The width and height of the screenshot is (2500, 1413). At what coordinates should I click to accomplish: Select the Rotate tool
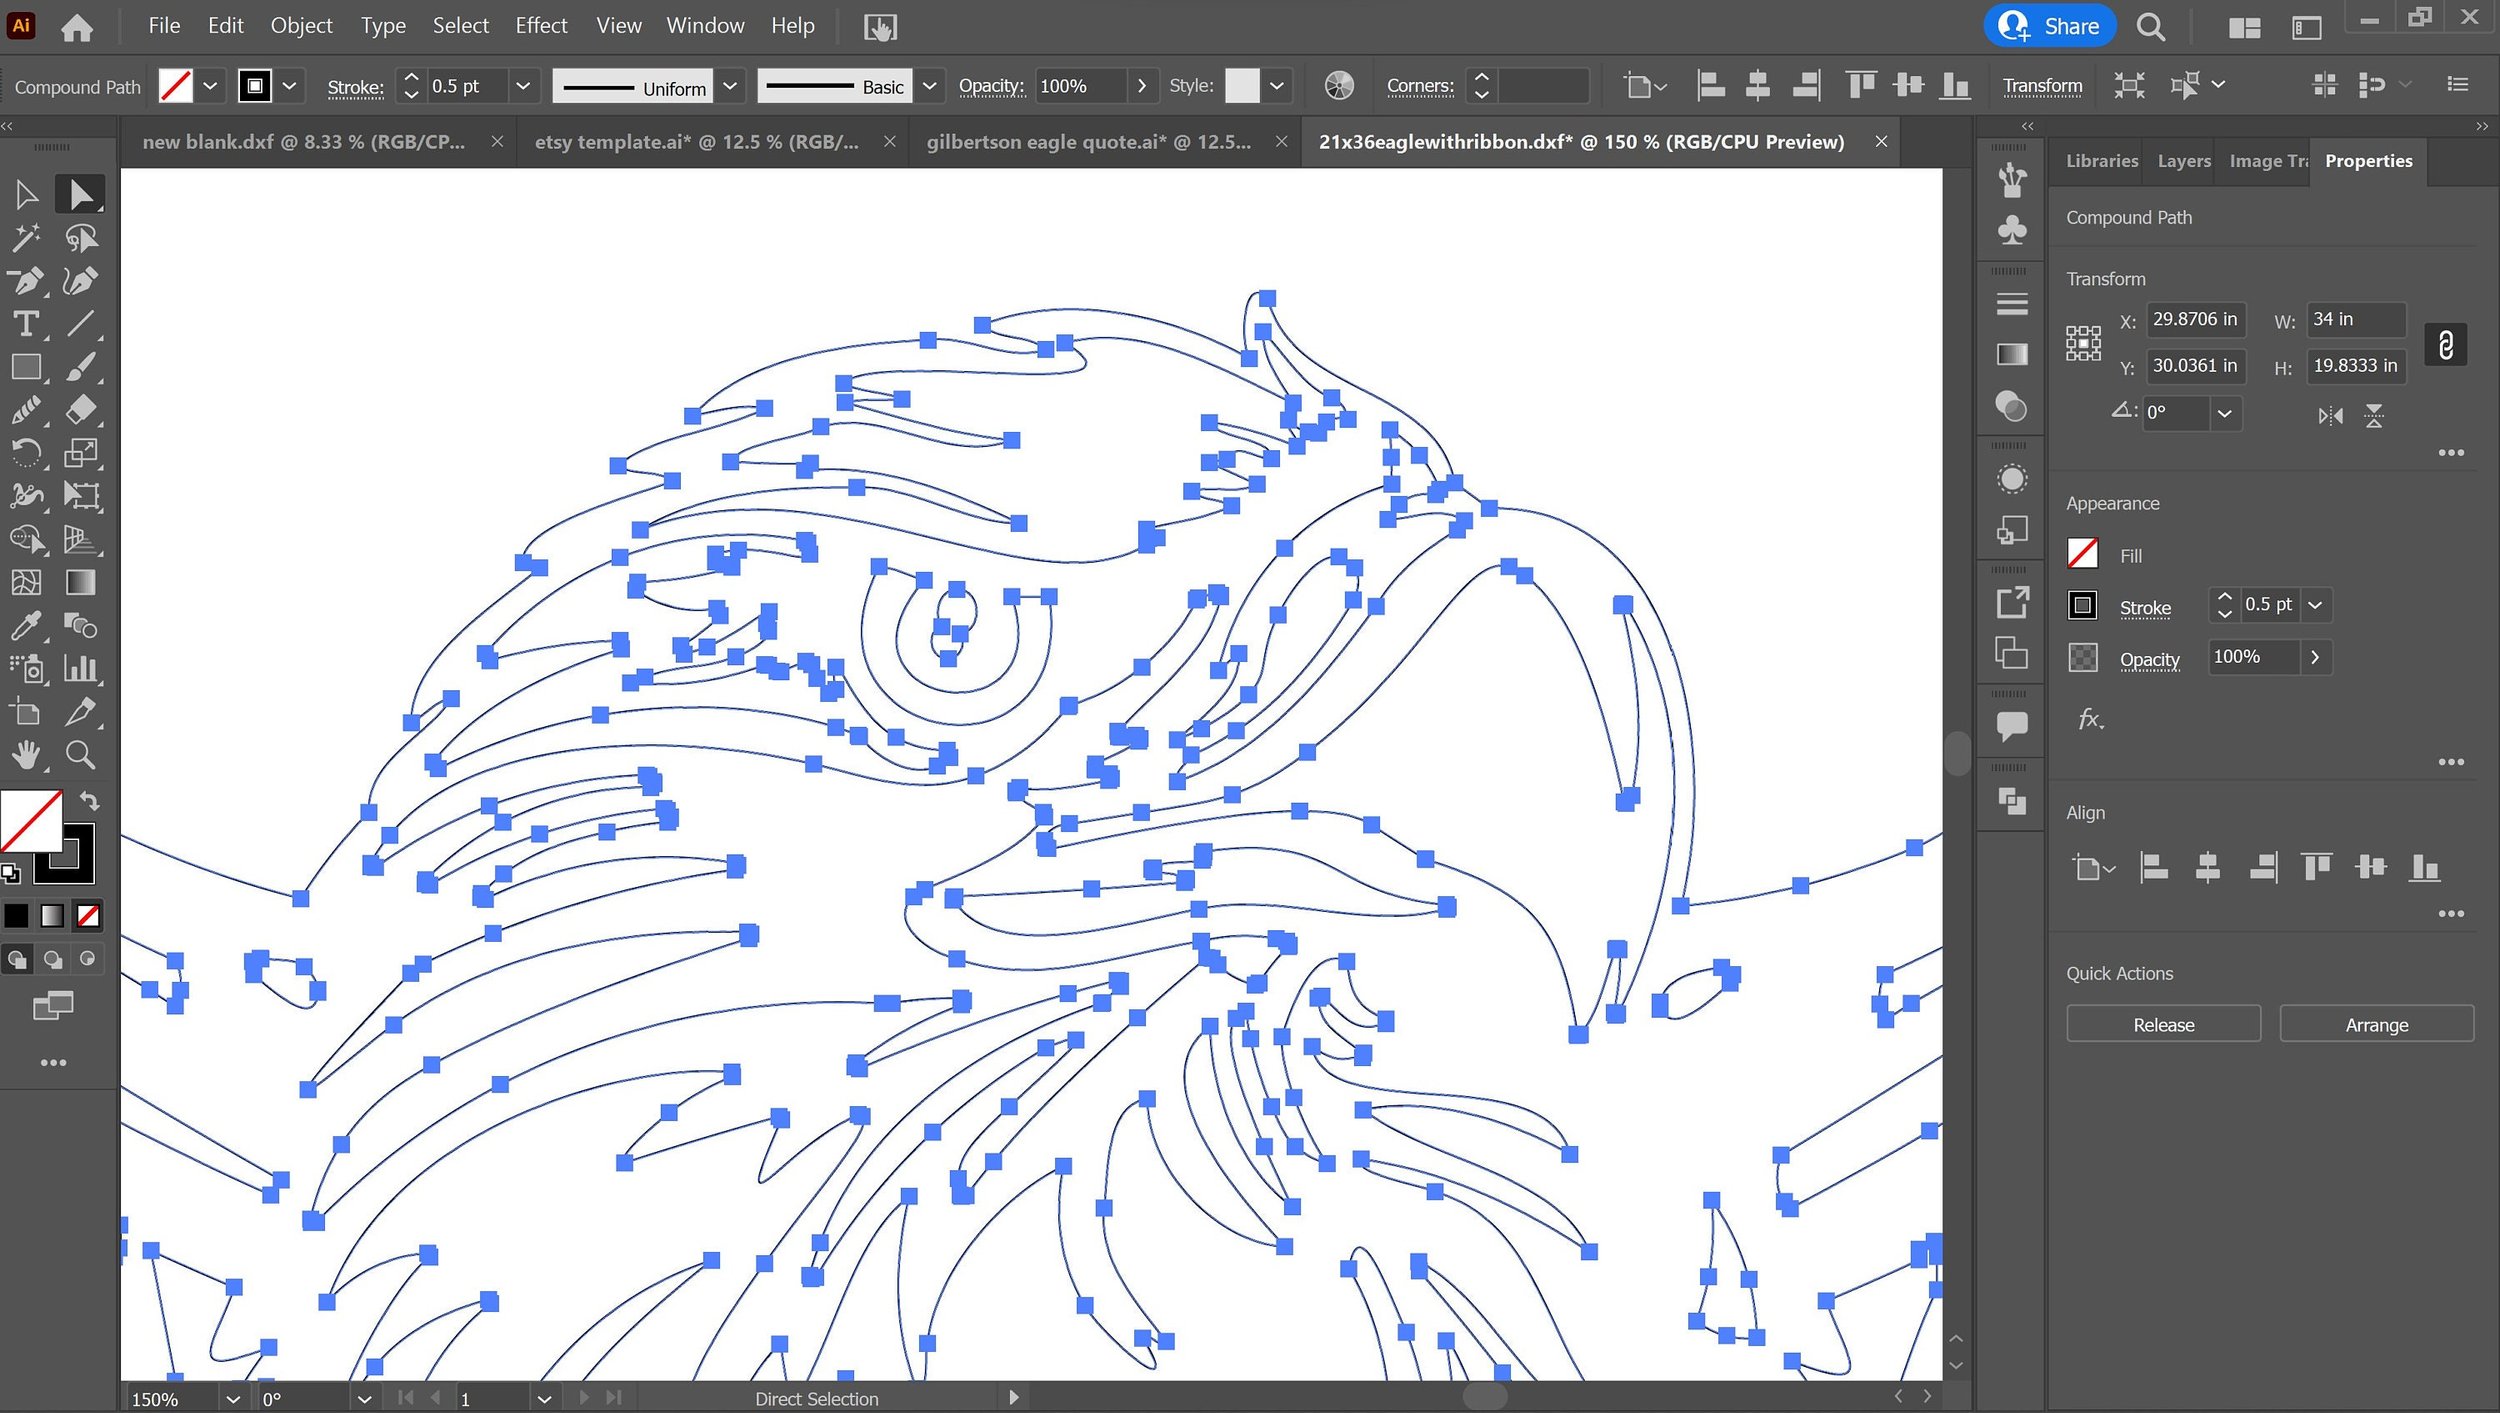[27, 453]
